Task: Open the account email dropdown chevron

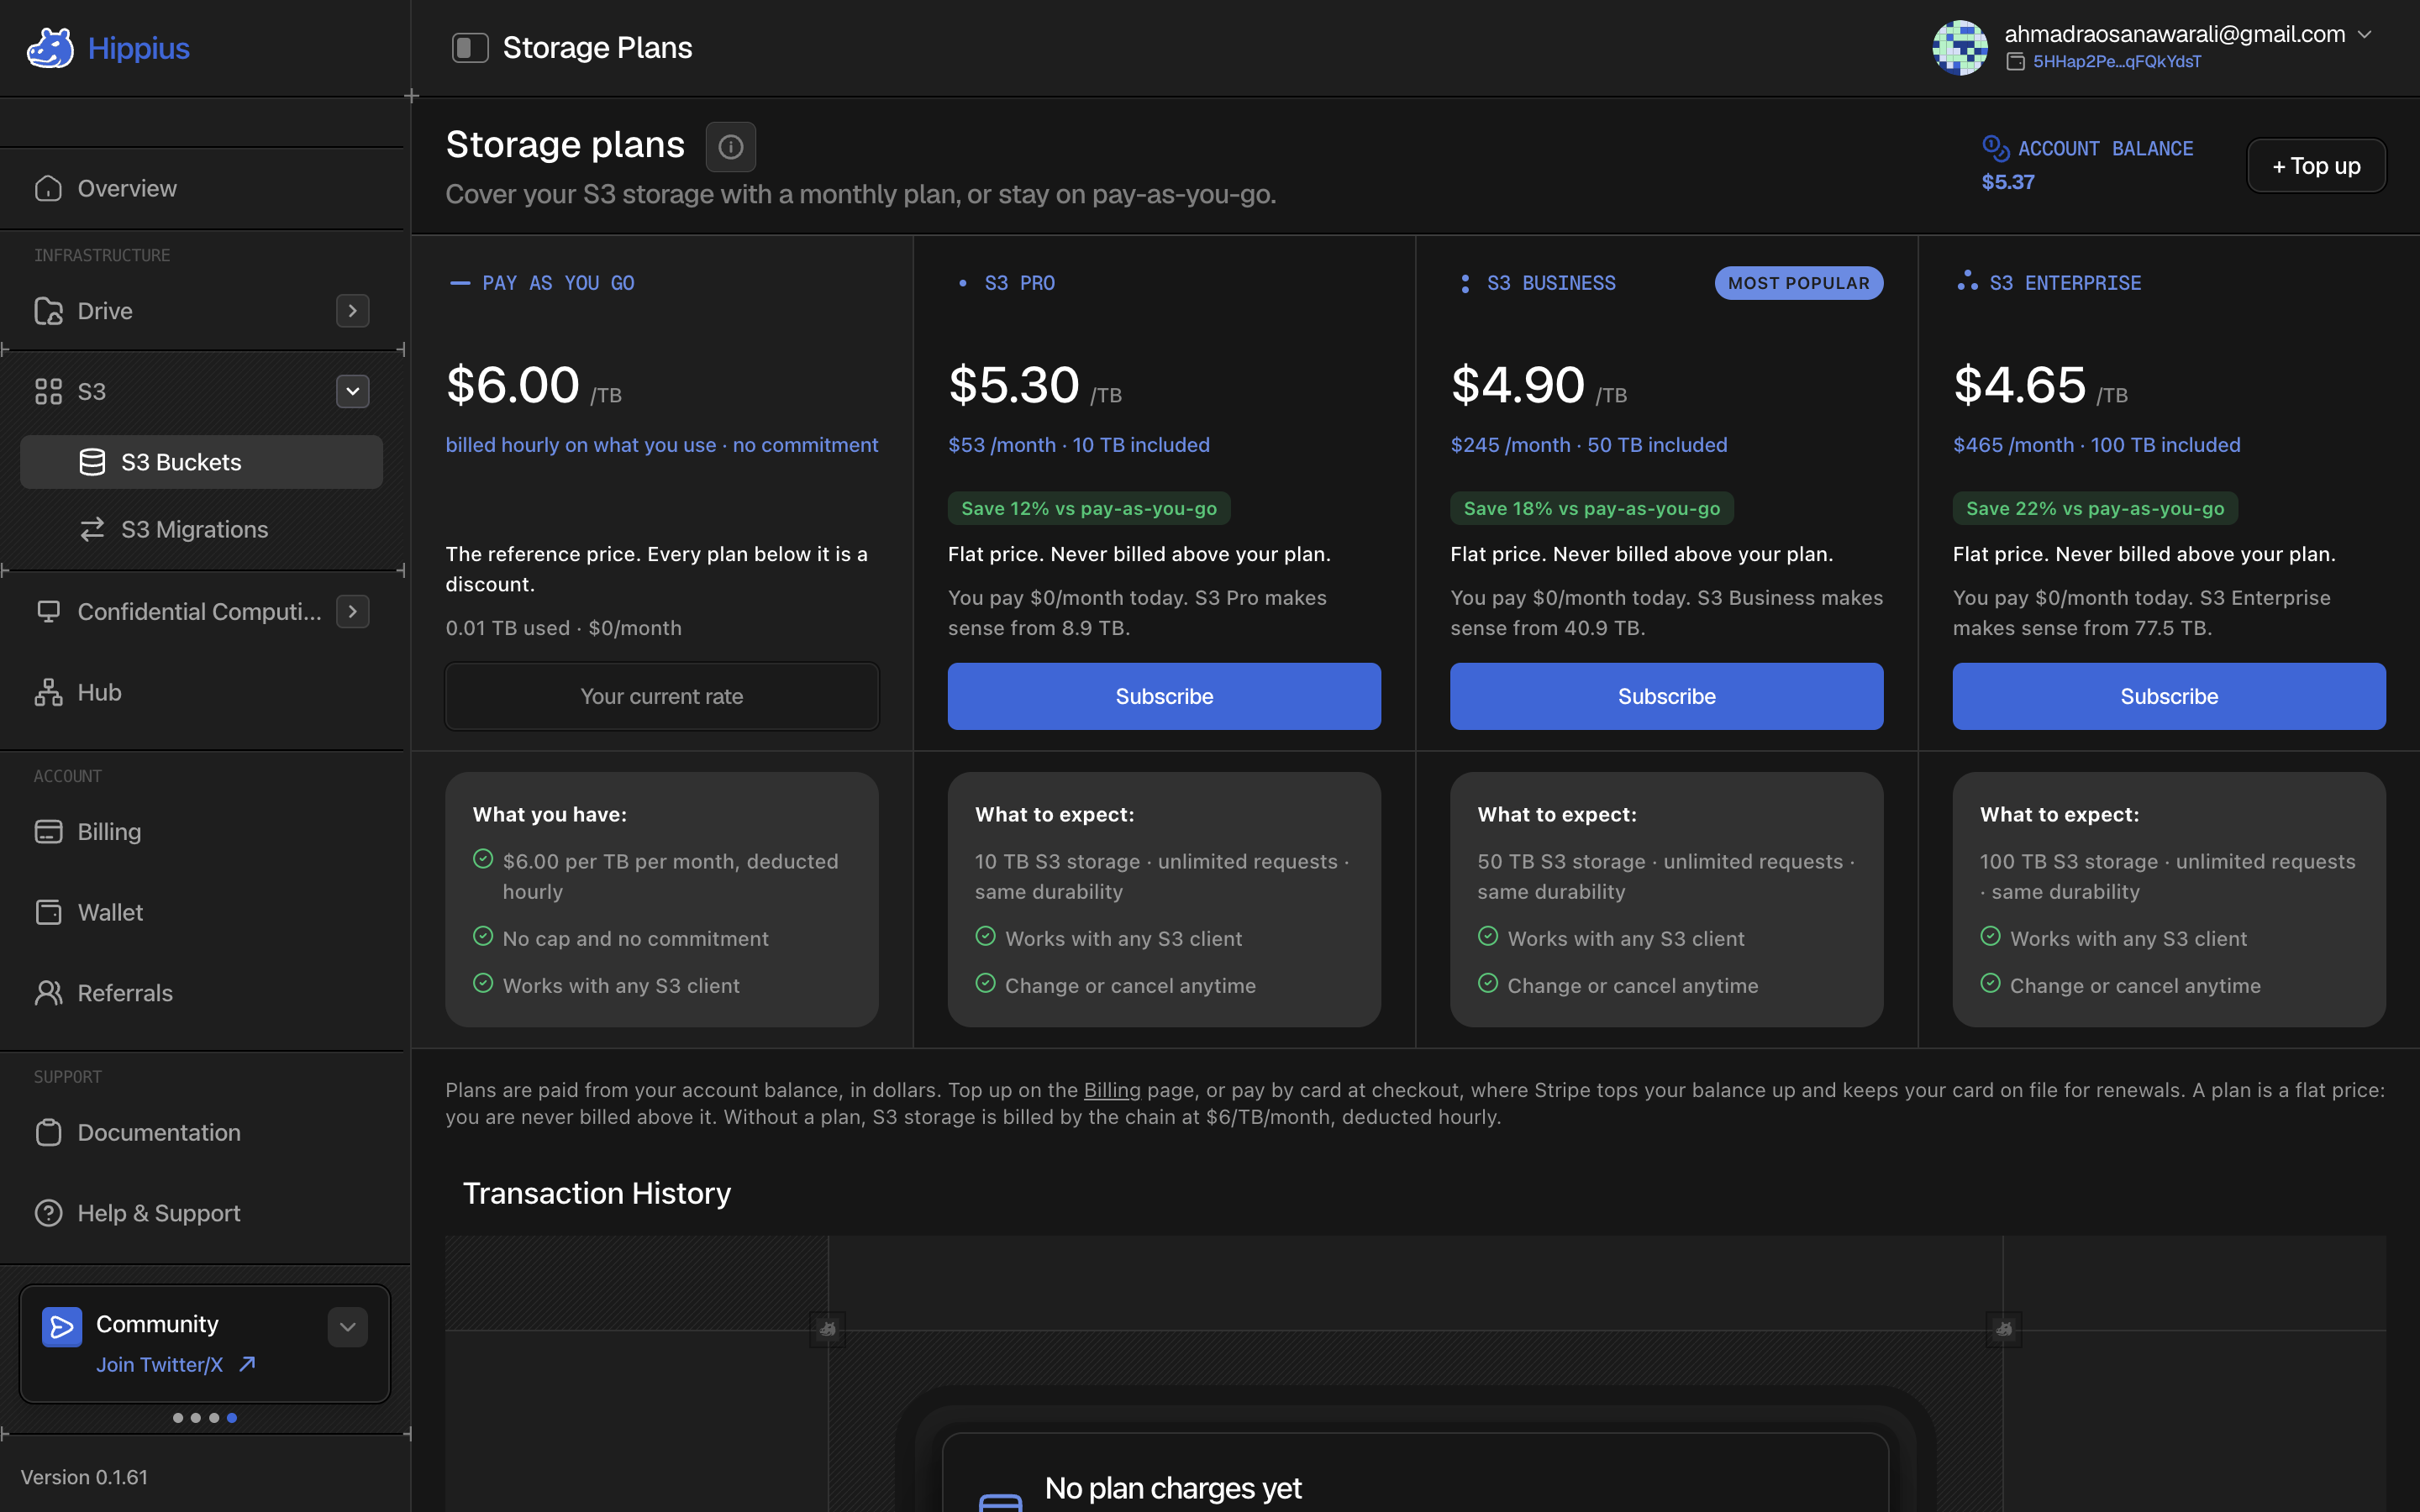Action: pos(2365,35)
